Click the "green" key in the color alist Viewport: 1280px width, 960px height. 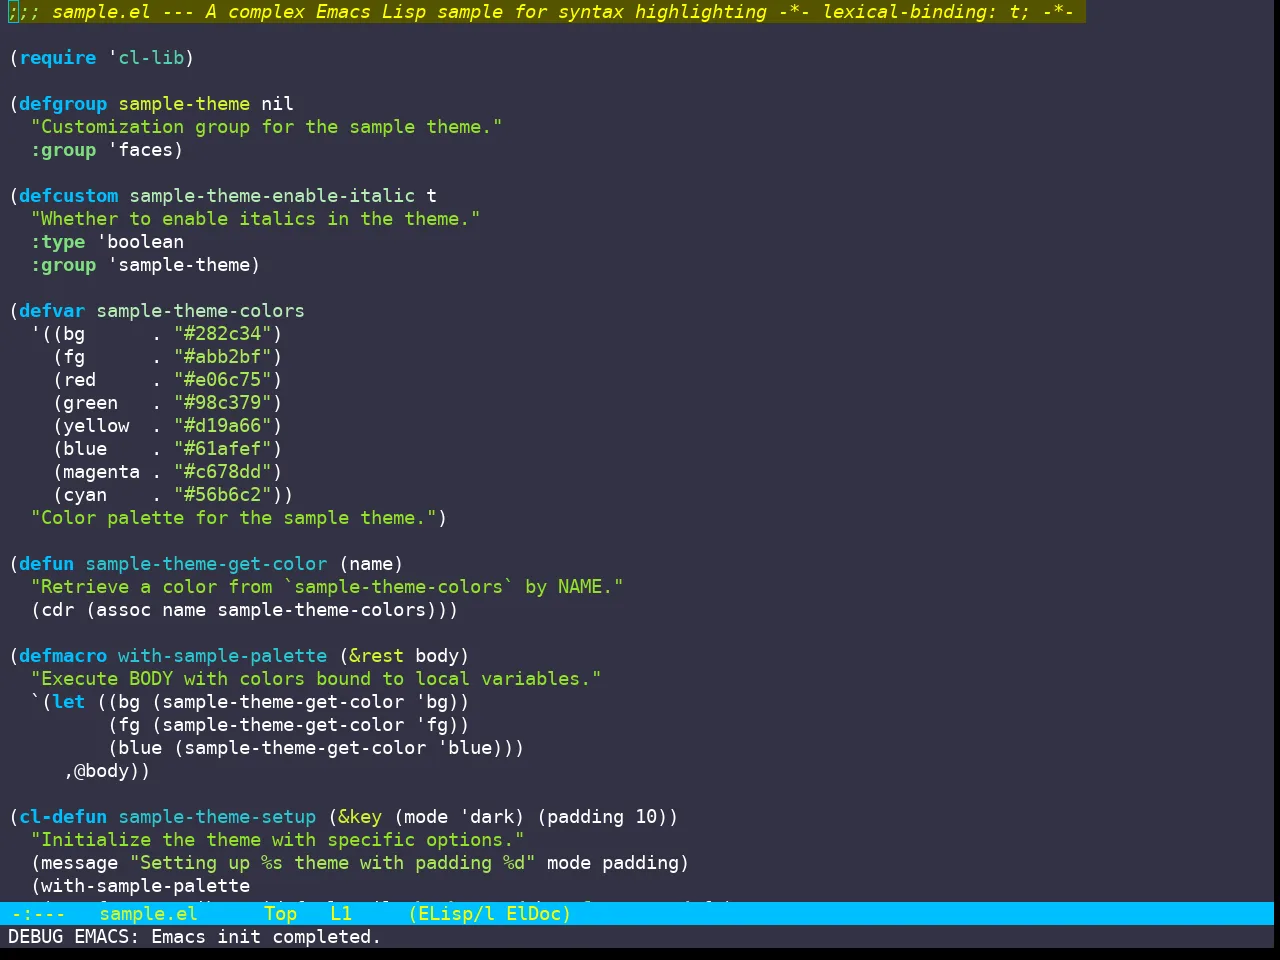[91, 403]
